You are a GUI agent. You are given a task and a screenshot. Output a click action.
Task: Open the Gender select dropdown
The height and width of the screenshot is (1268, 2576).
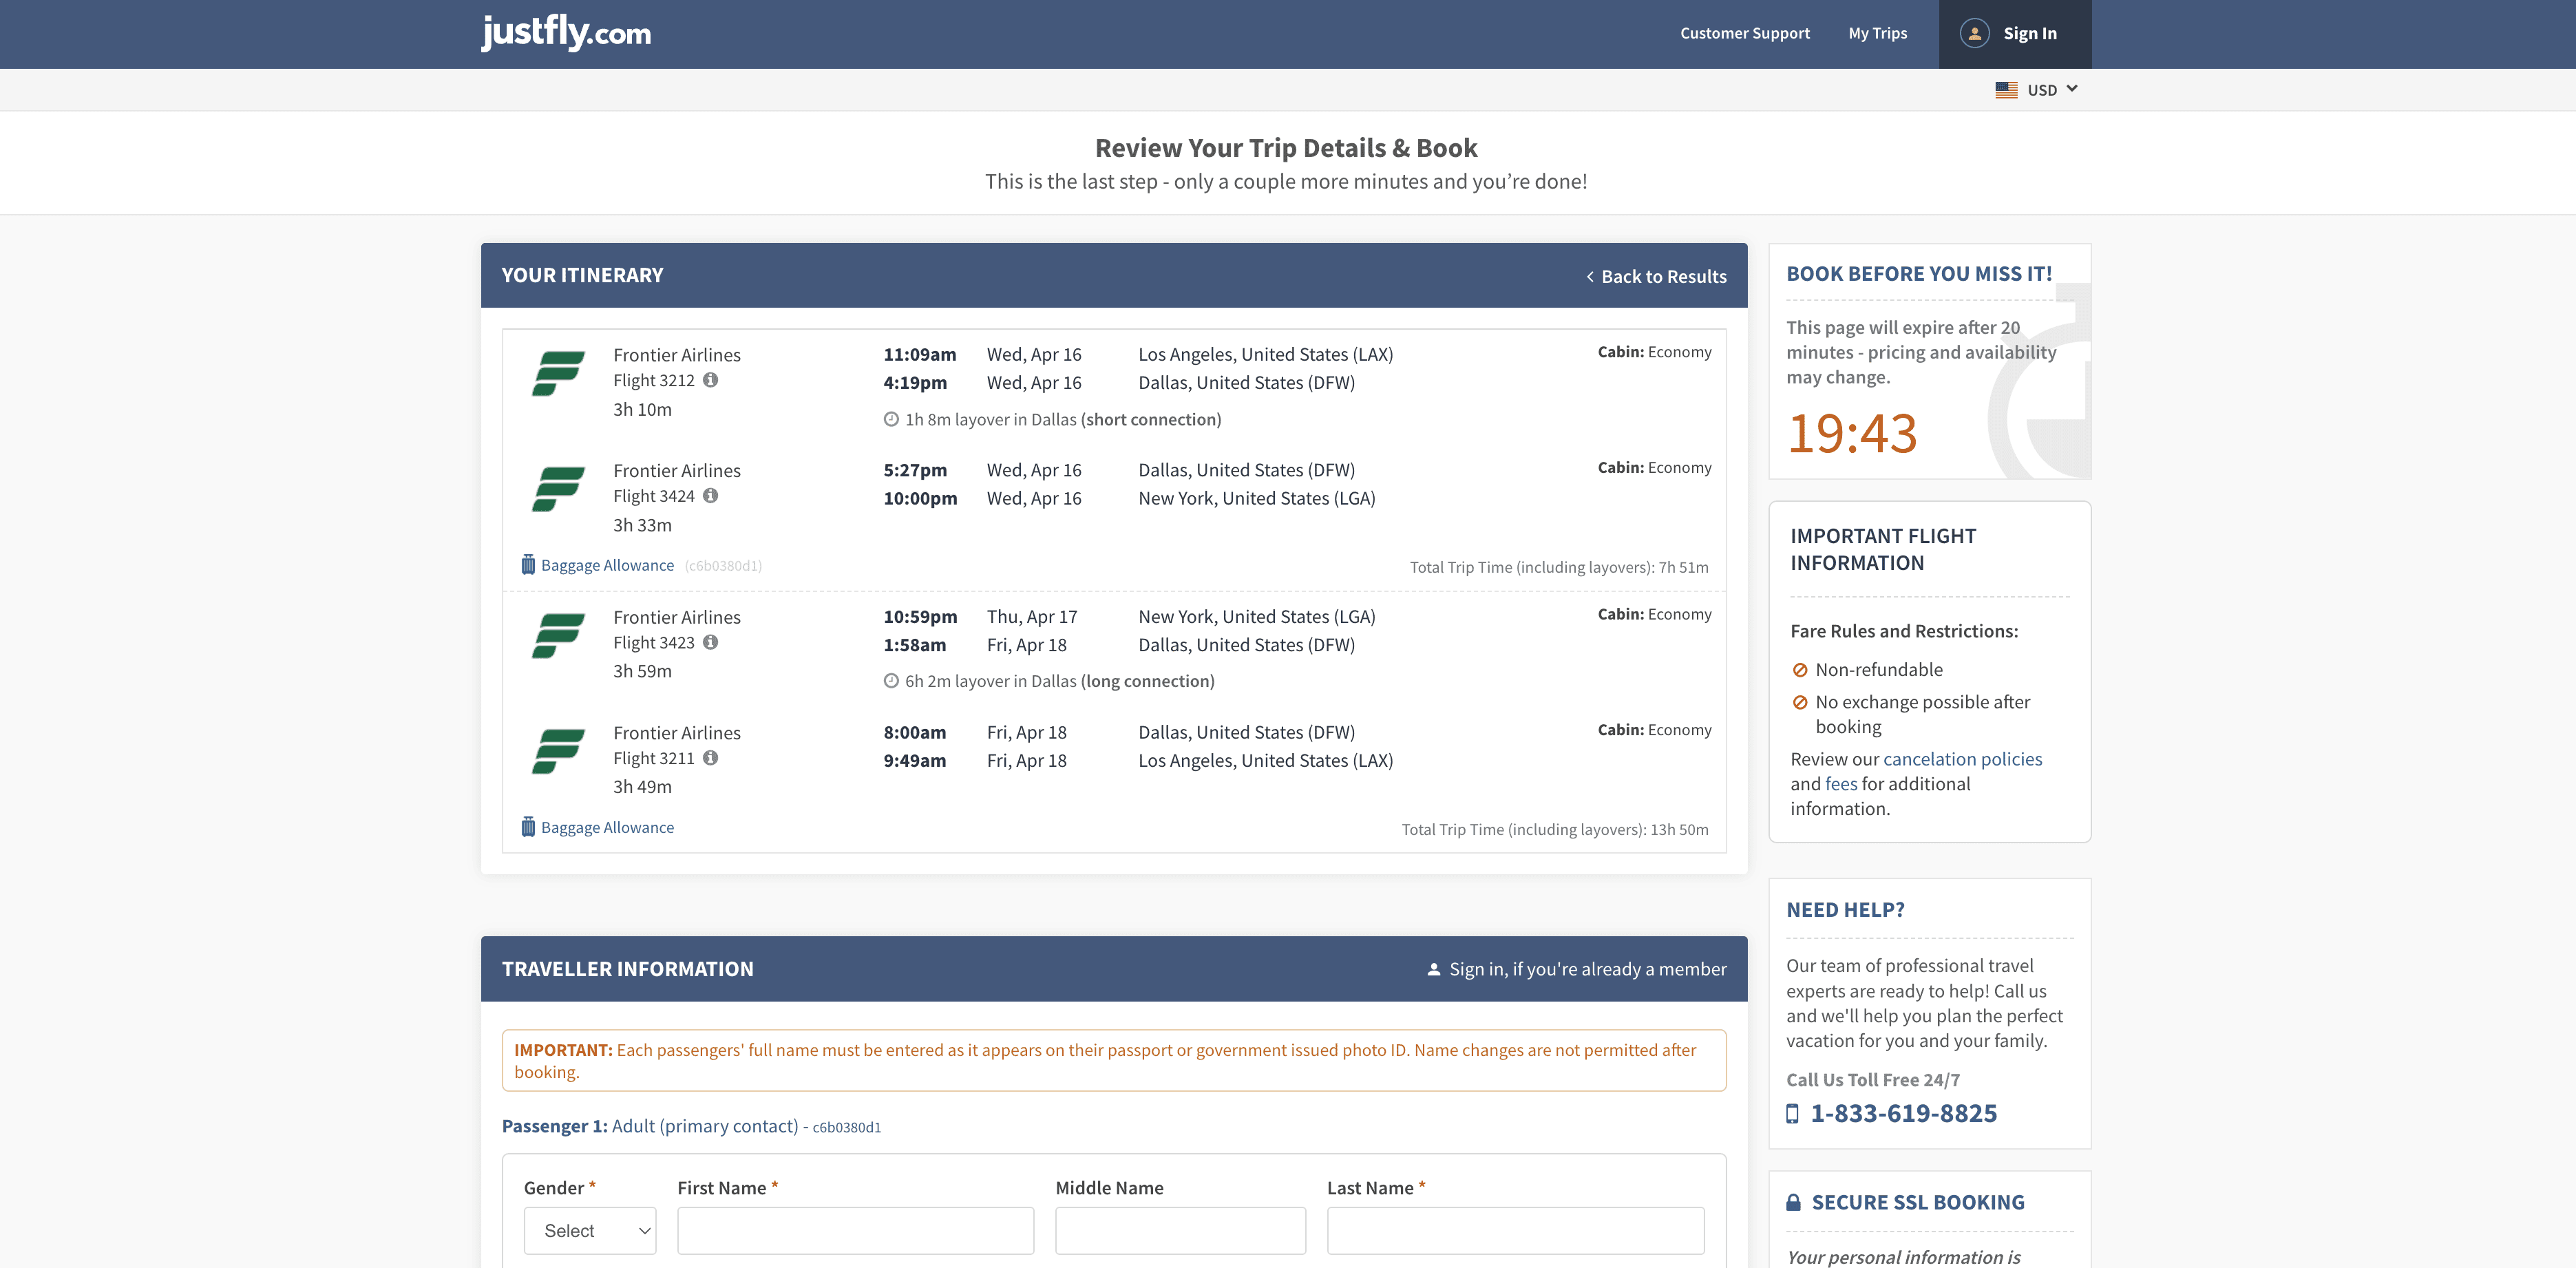590,1230
